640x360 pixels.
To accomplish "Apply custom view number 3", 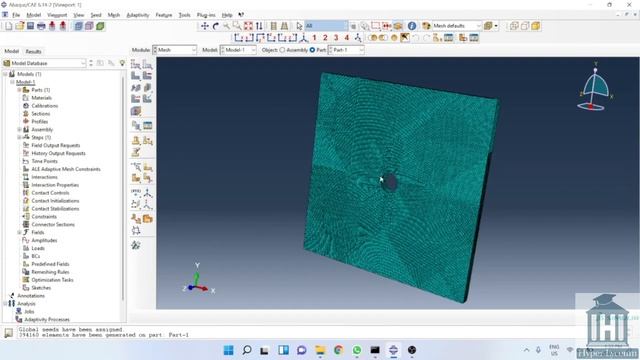I will tap(336, 38).
